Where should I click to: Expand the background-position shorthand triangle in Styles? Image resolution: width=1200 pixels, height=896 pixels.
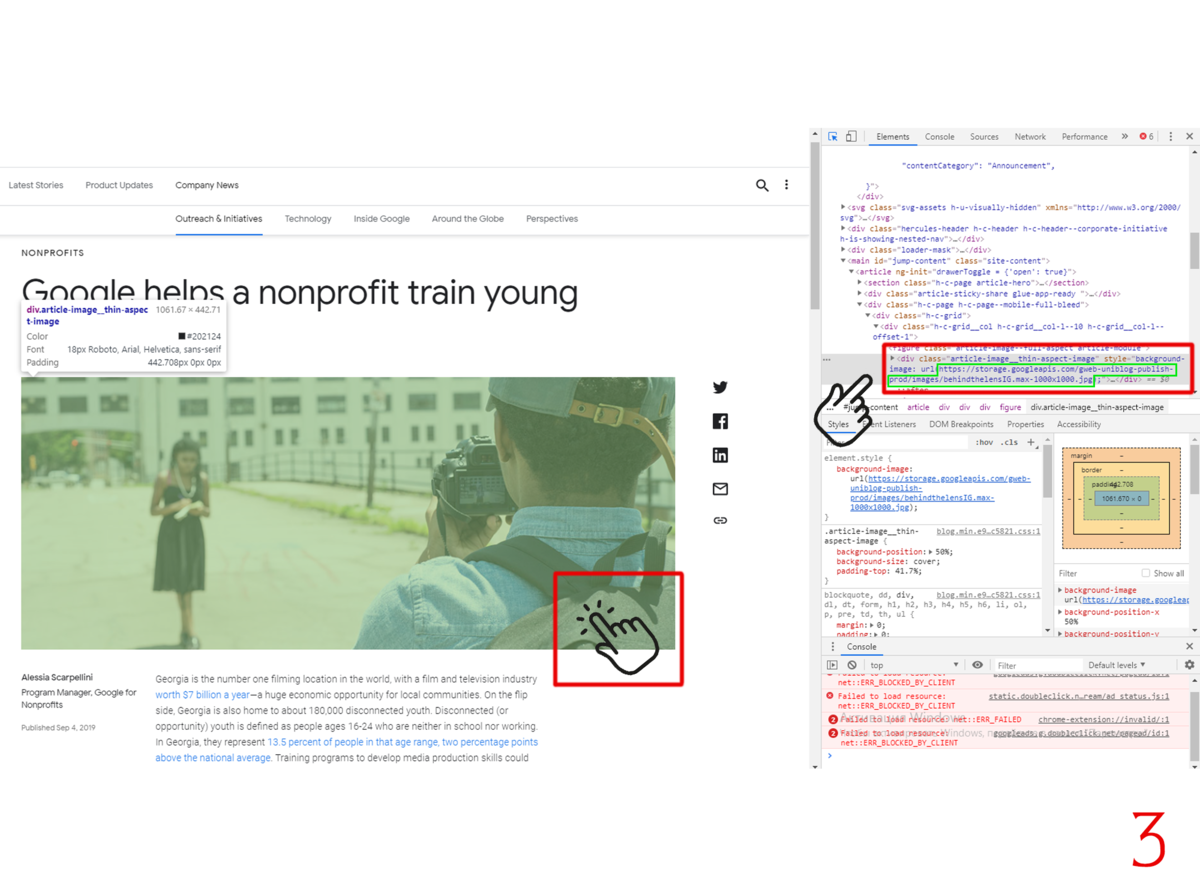[931, 552]
